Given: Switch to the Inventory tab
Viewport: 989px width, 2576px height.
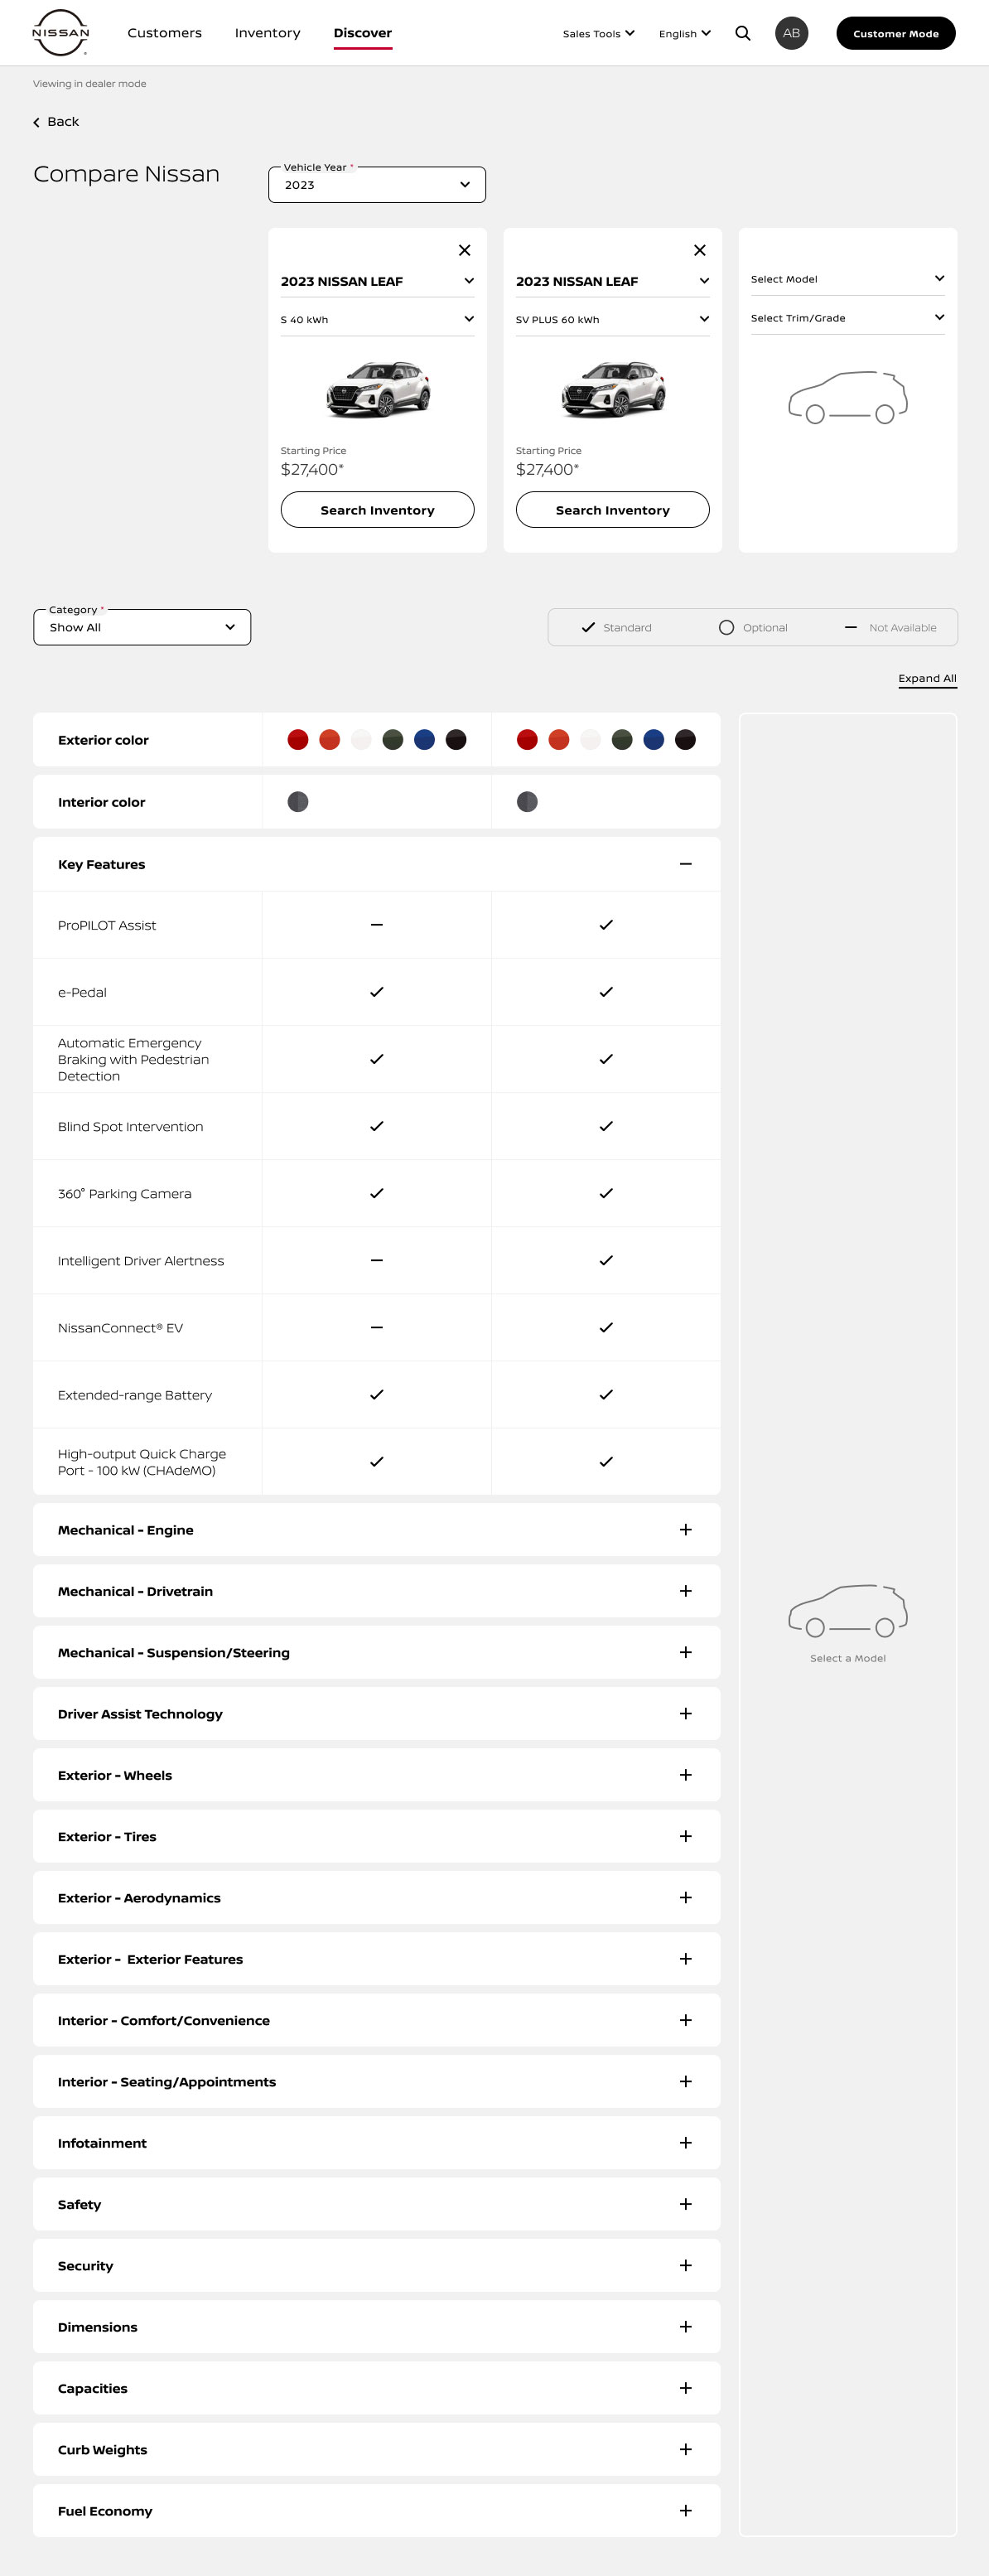Looking at the screenshot, I should pos(267,33).
